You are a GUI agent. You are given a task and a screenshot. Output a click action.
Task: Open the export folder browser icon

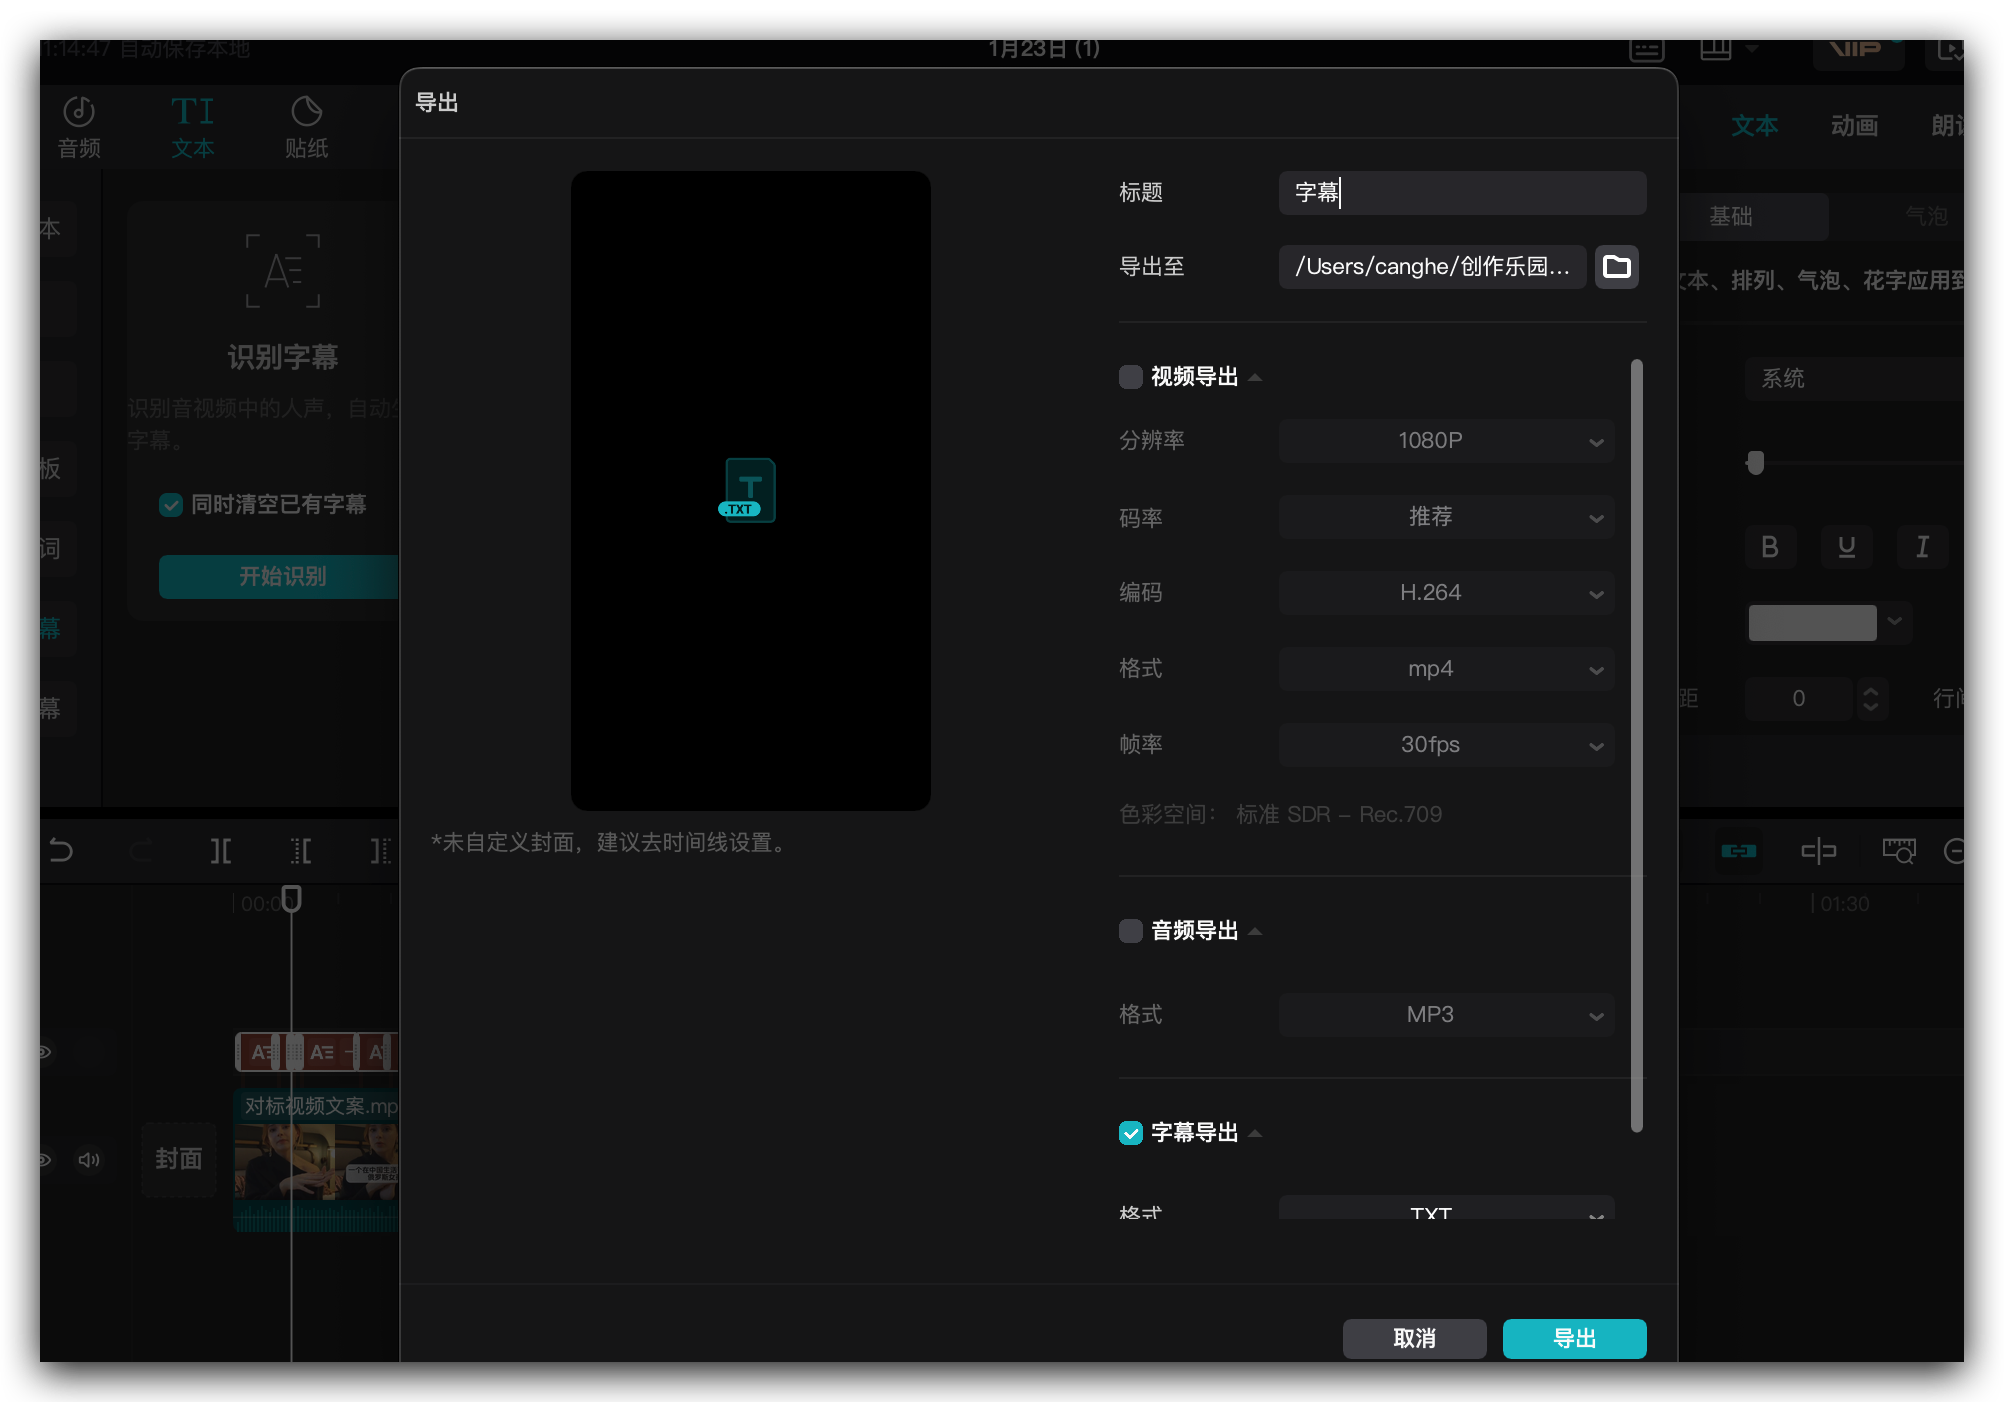click(1616, 267)
